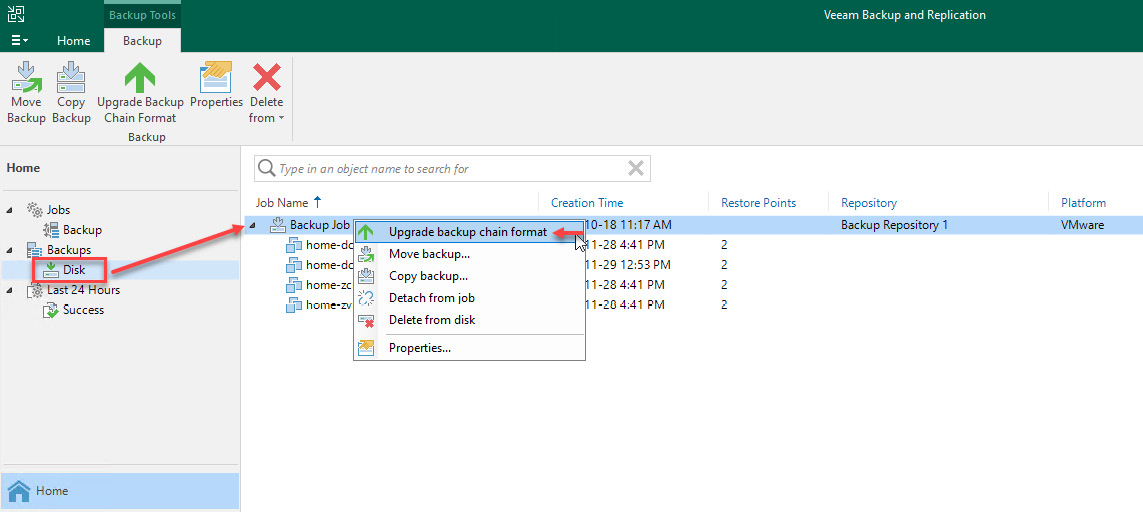Viewport: 1143px width, 512px height.
Task: Choose Move backup... from context menu
Action: pos(469,254)
